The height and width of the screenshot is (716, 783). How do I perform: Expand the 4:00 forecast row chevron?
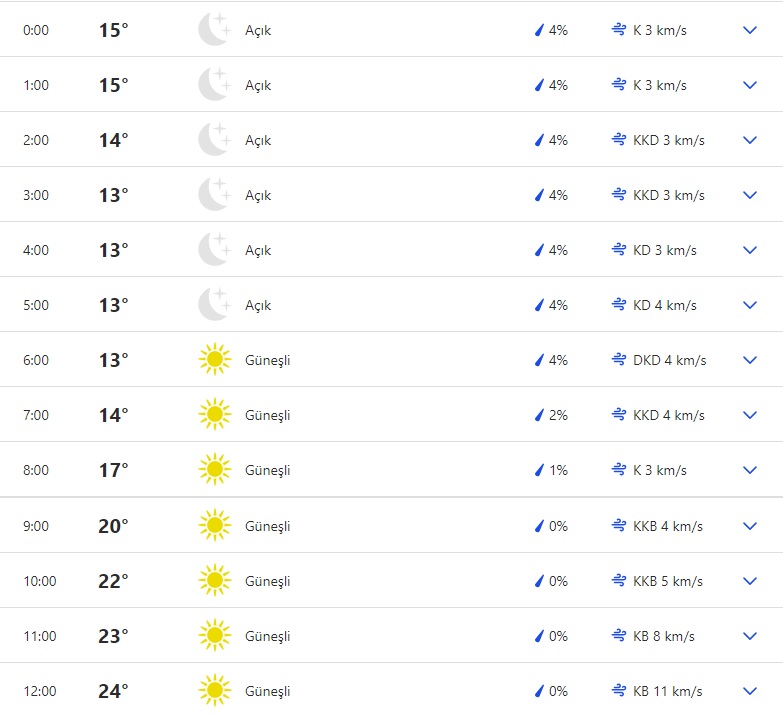click(x=751, y=250)
